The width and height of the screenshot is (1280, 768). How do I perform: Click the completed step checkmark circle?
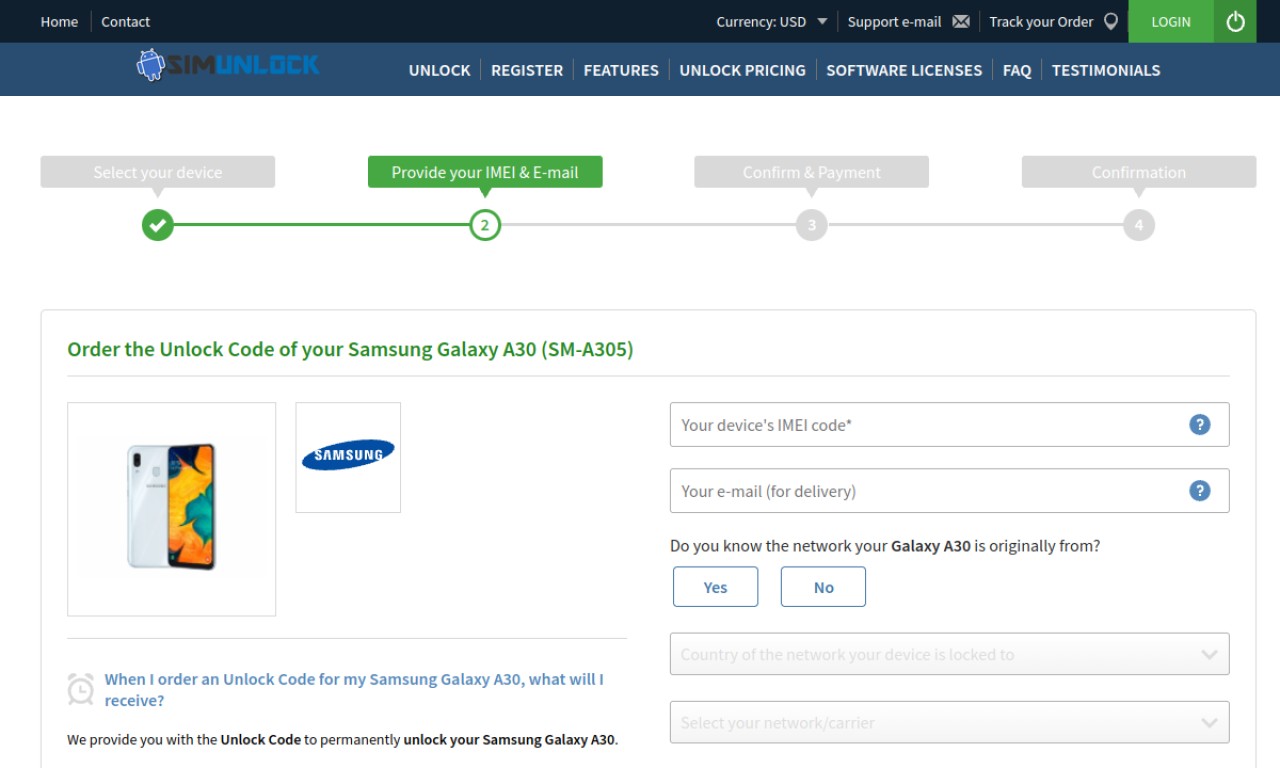click(x=158, y=225)
